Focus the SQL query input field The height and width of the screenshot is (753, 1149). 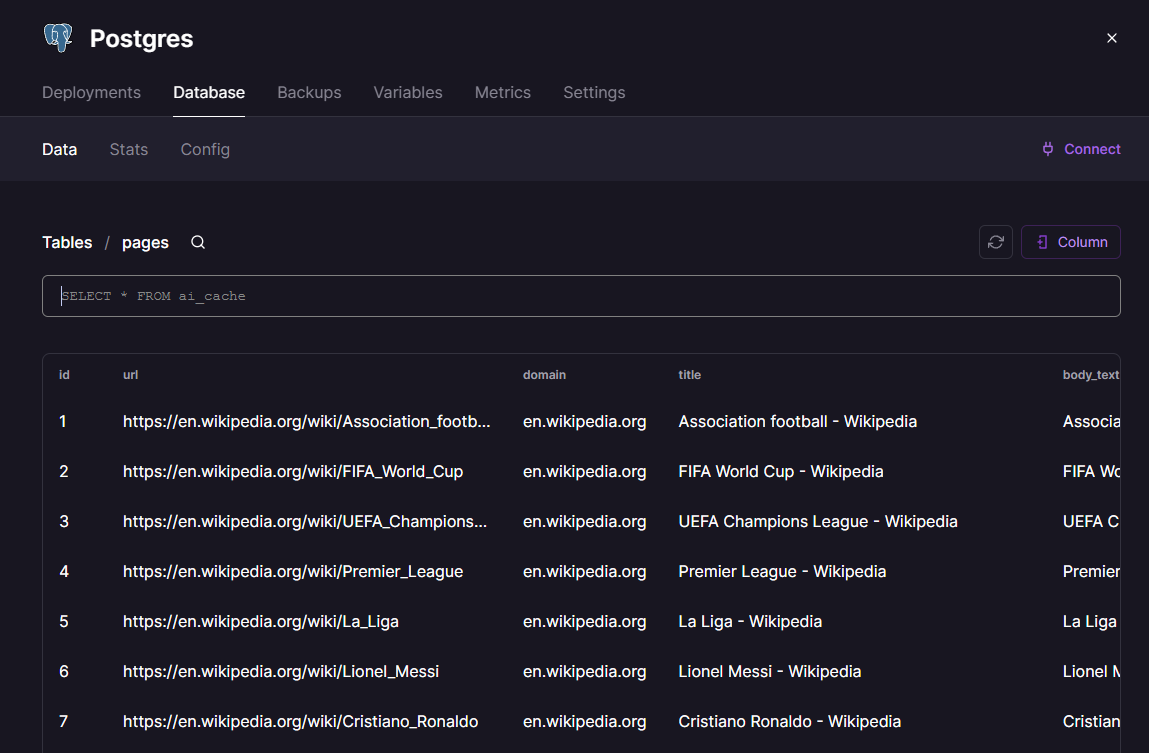580,296
